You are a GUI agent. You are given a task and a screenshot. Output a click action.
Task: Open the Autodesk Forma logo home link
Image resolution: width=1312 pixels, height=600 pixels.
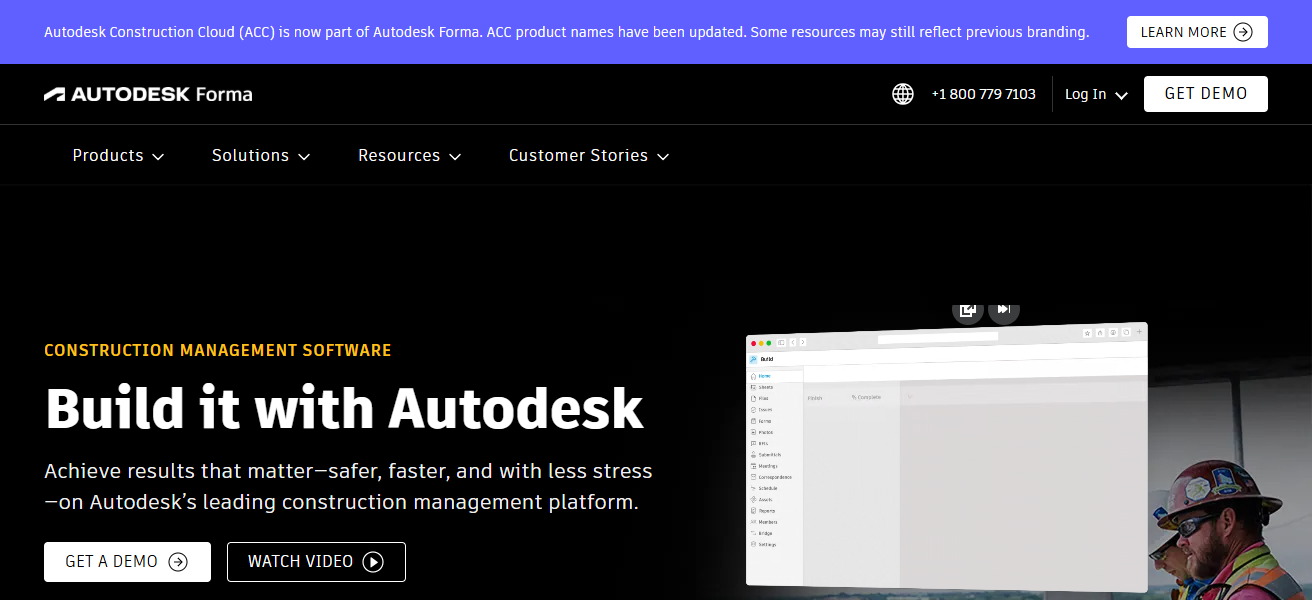click(x=148, y=94)
